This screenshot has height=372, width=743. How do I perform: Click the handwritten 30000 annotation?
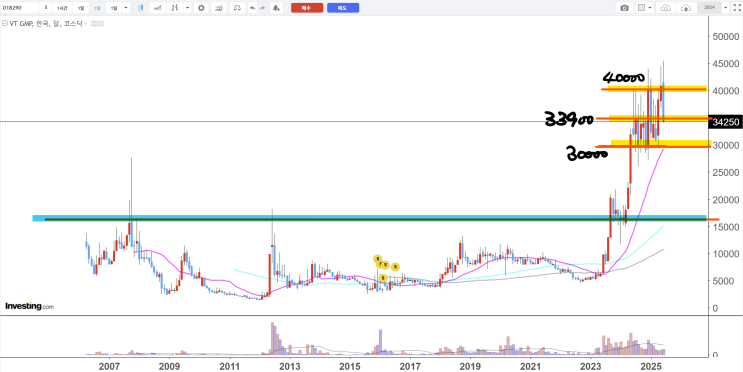click(x=587, y=154)
